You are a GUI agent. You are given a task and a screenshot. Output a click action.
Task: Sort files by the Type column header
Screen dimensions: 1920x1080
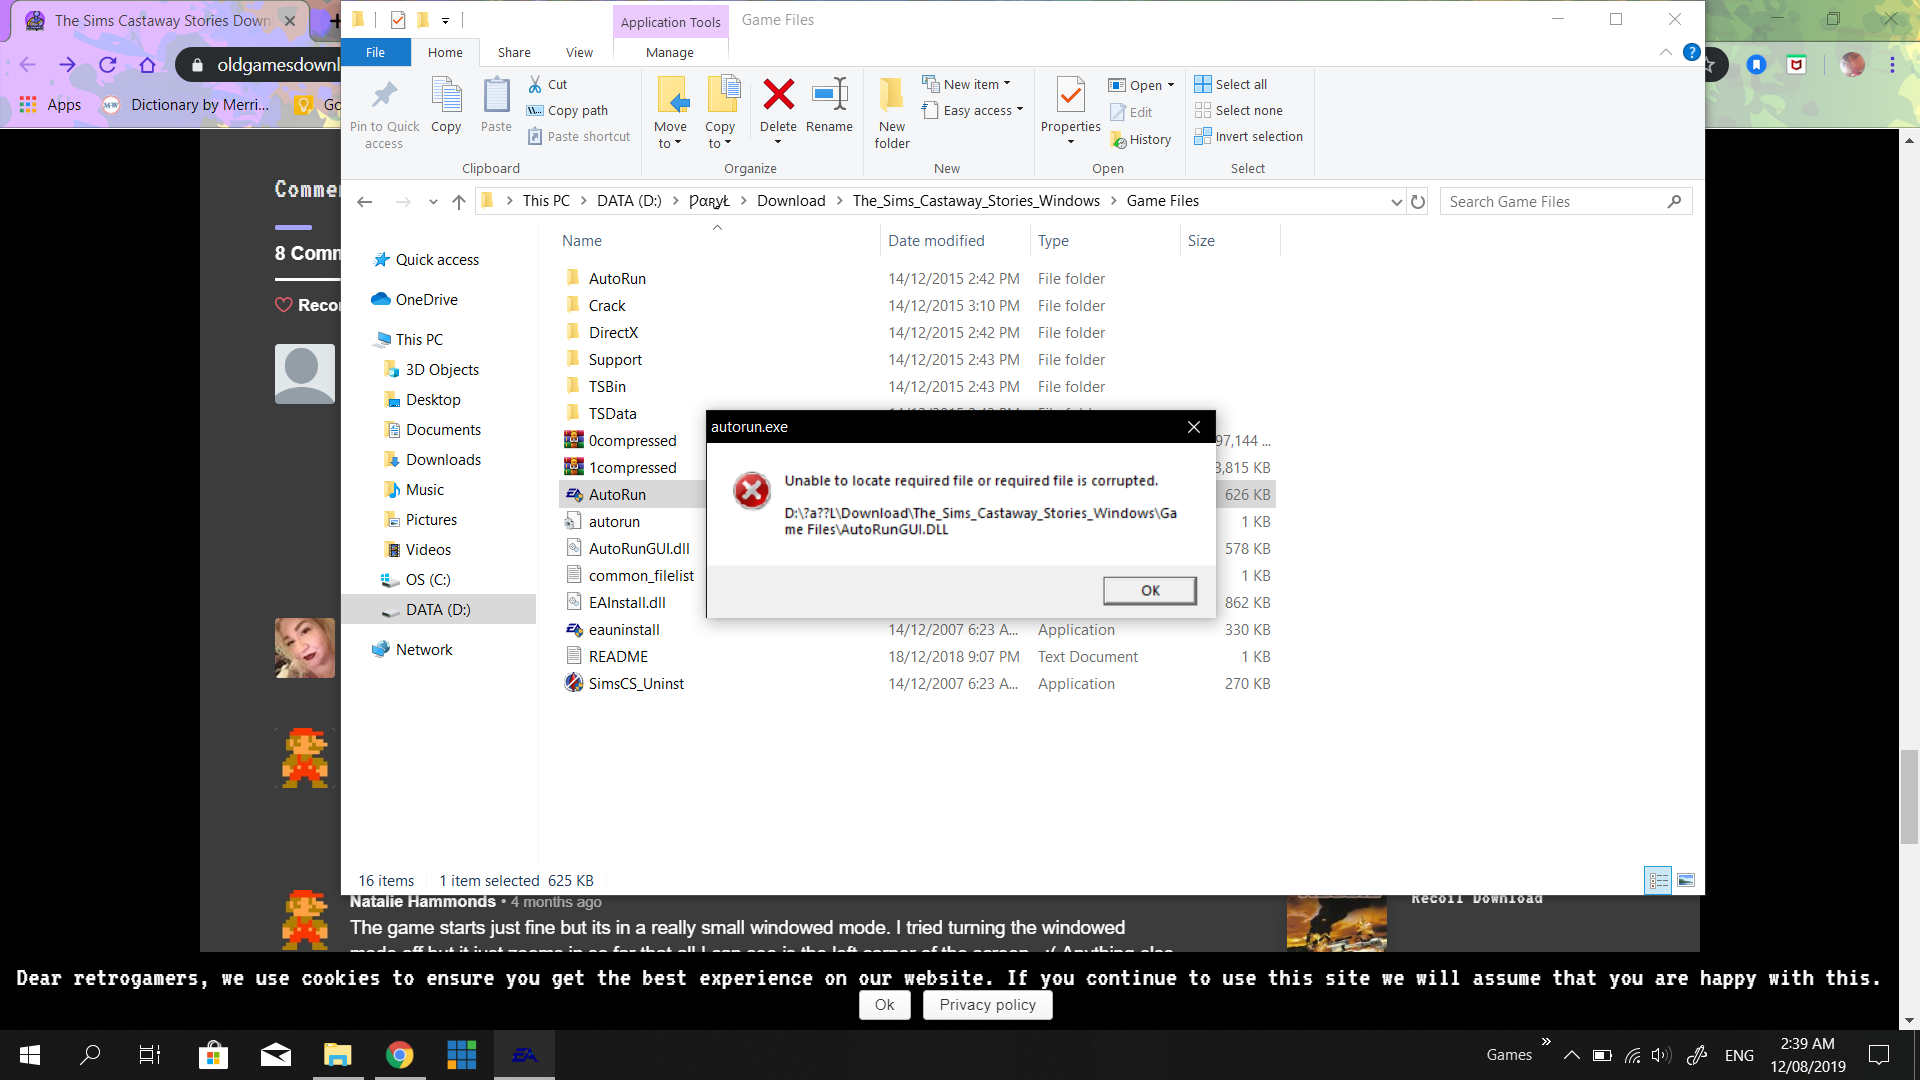(1053, 241)
